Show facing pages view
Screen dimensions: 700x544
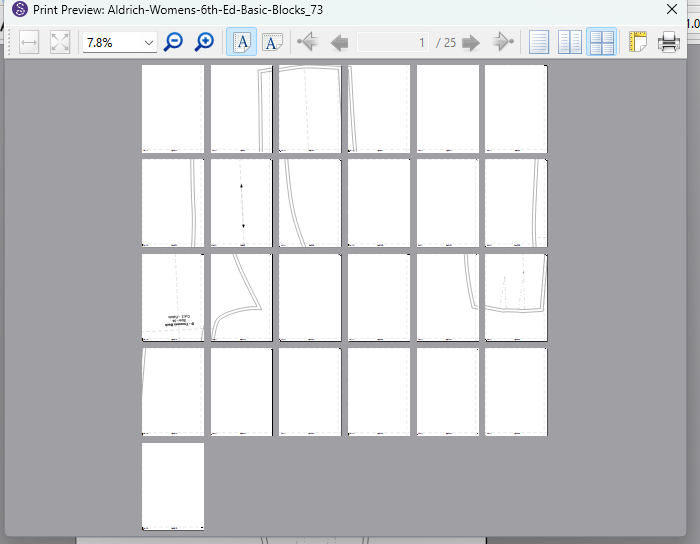pyautogui.click(x=570, y=42)
